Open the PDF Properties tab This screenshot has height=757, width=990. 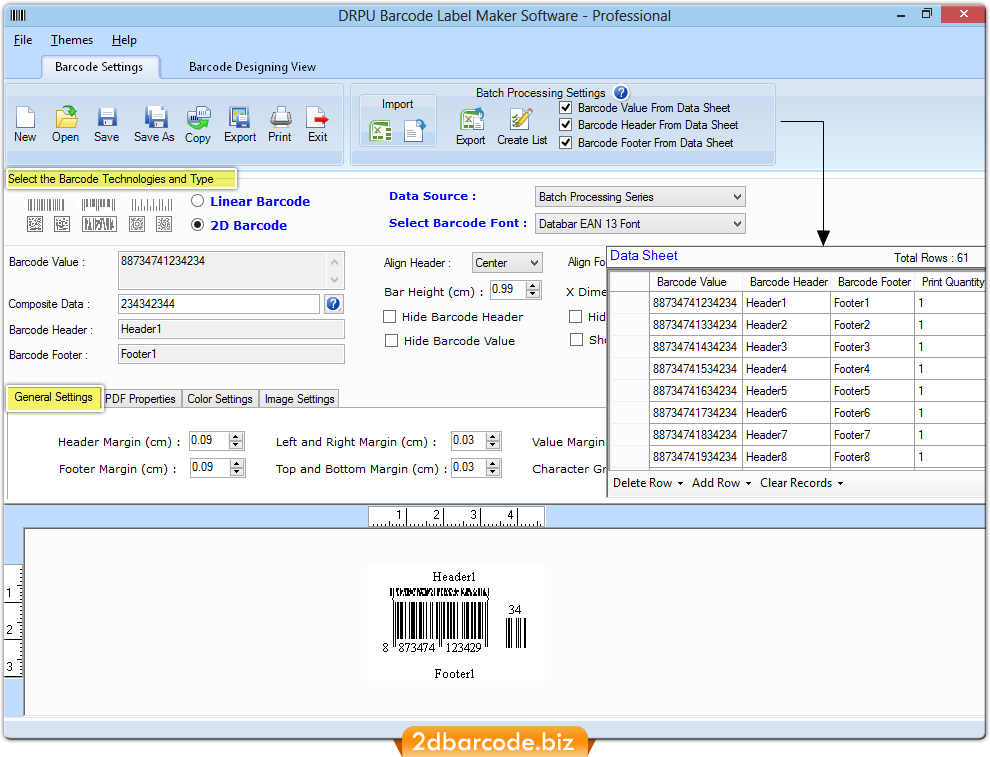(141, 399)
